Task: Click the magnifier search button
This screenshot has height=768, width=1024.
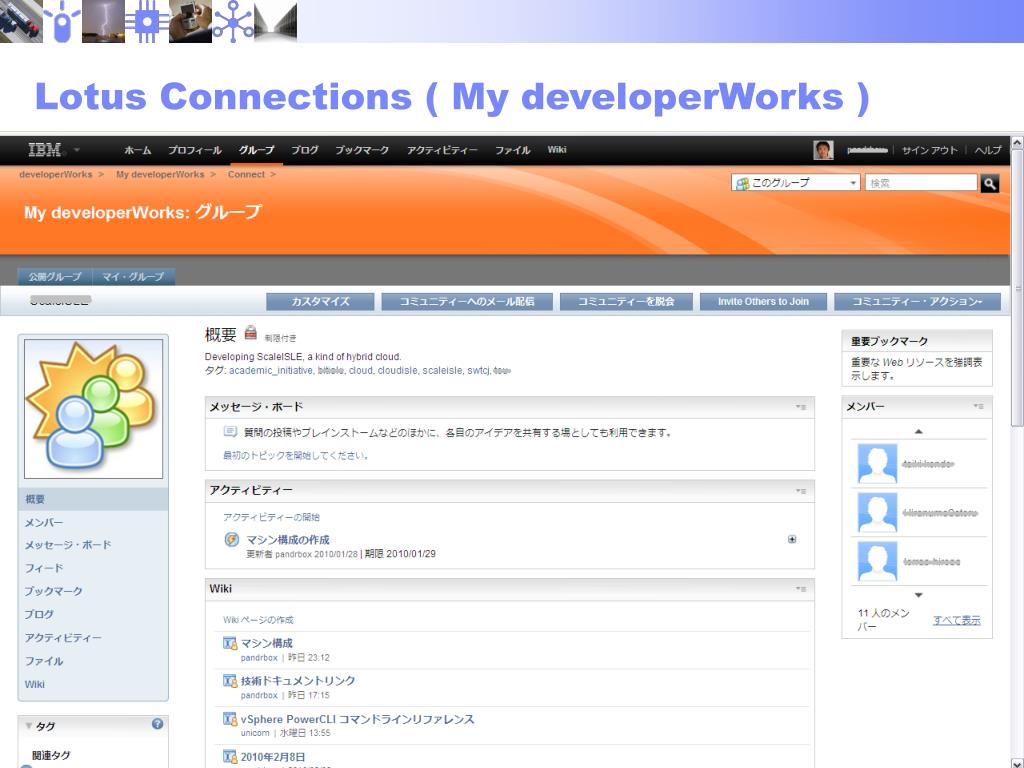Action: (990, 184)
